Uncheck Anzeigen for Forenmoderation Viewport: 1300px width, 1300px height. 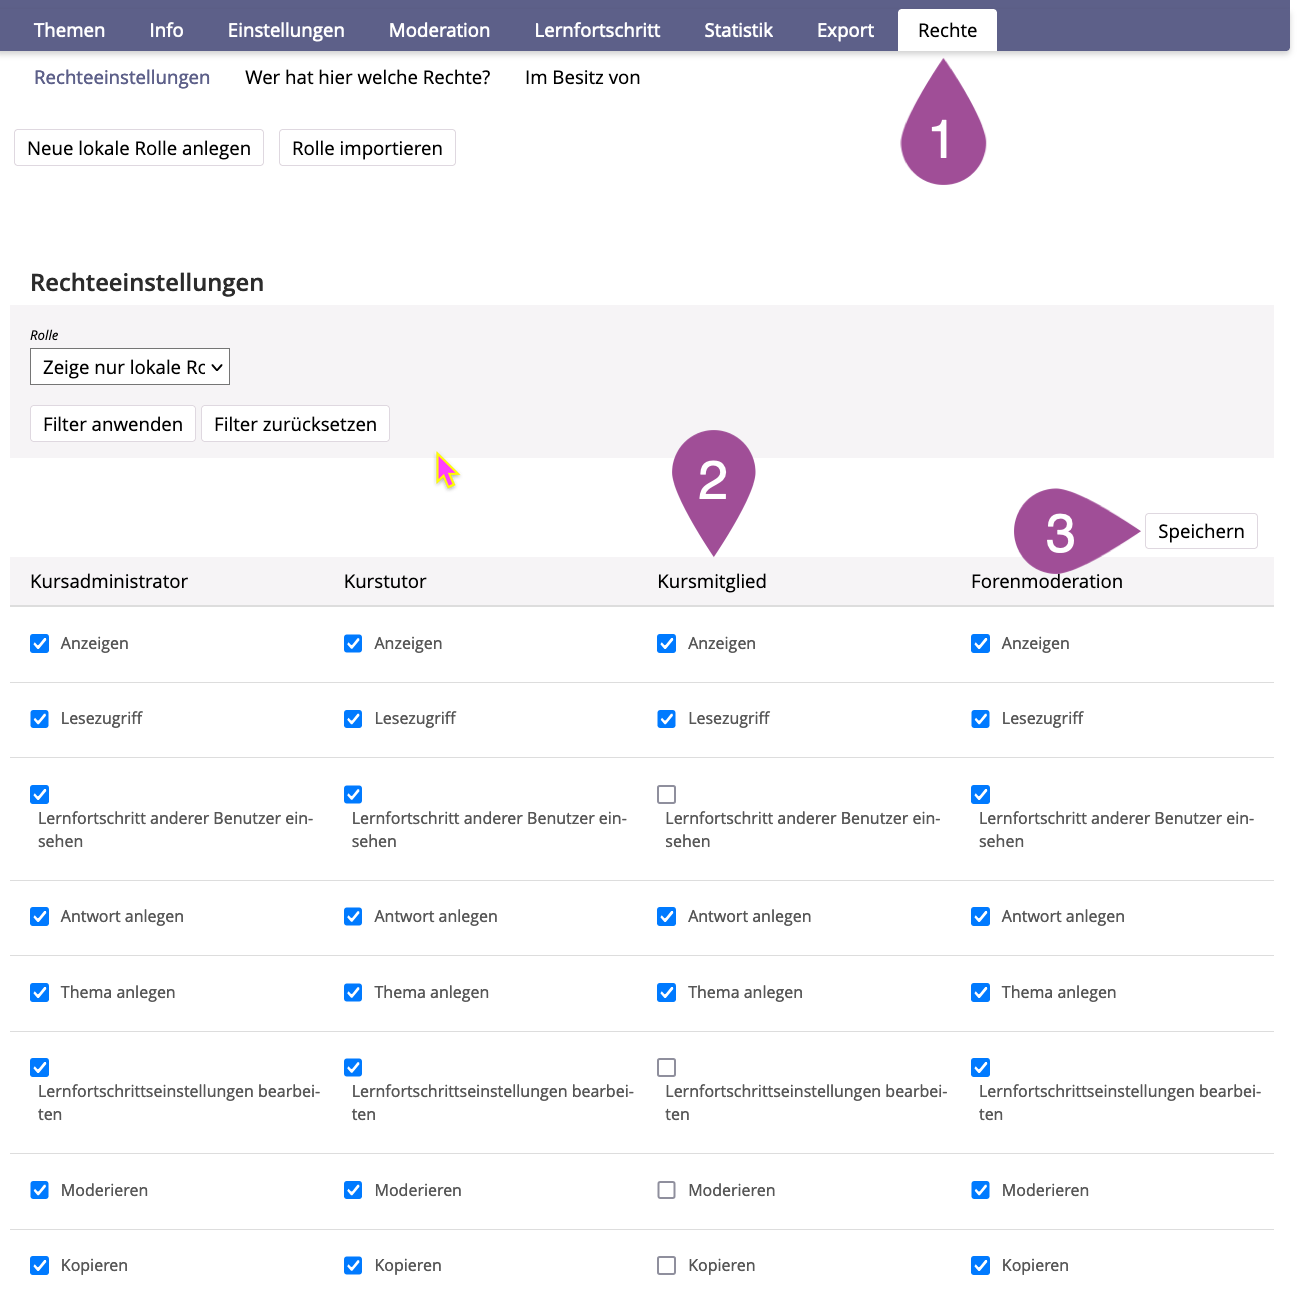coord(981,643)
